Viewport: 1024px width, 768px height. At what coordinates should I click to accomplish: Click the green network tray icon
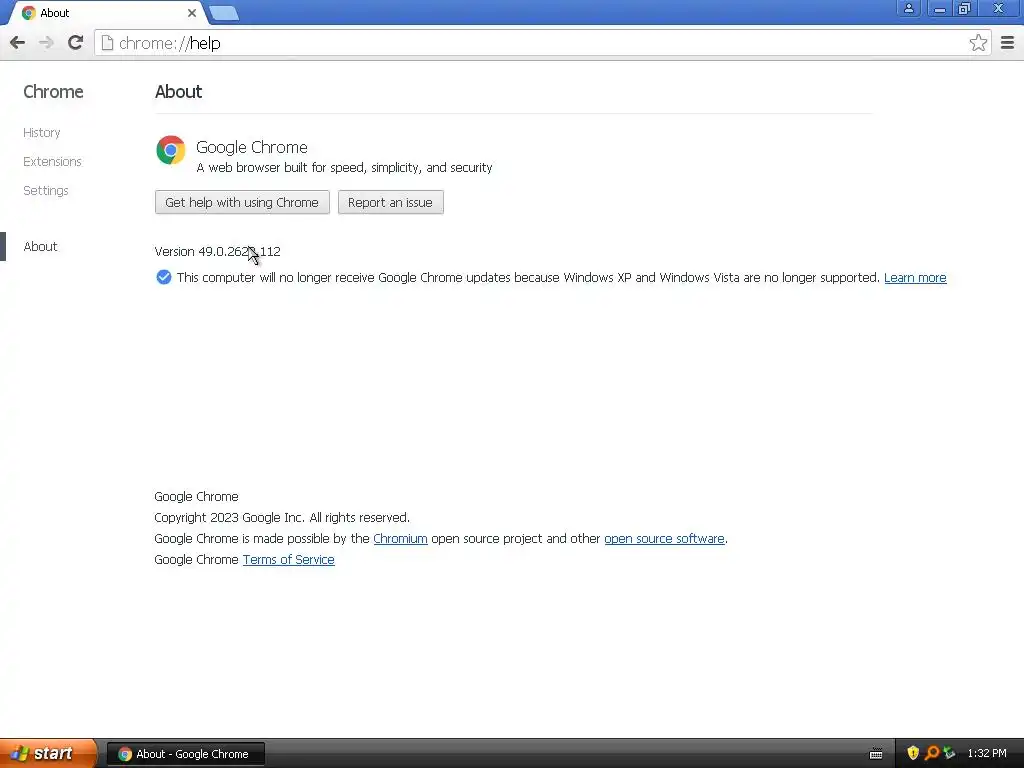tap(950, 753)
